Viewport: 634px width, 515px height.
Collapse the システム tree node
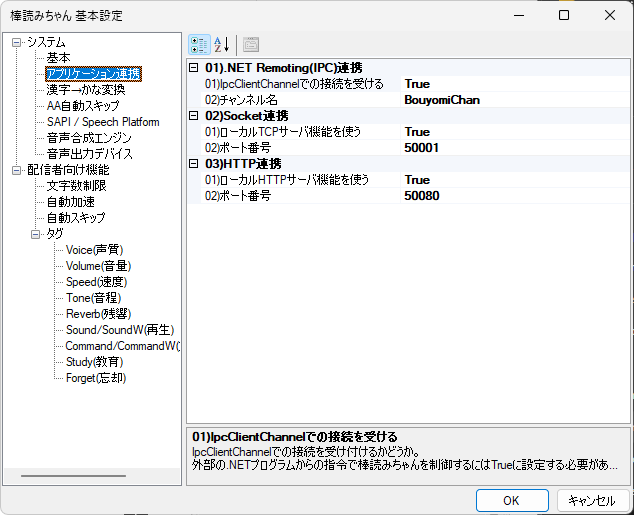pos(17,42)
